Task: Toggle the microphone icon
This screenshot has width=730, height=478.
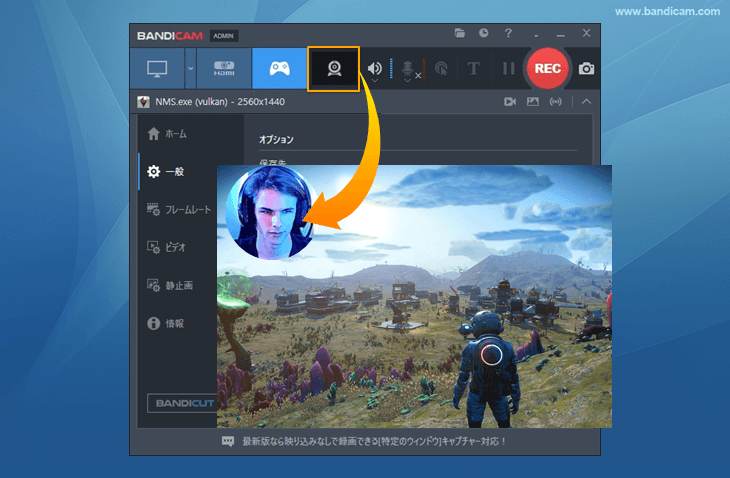Action: click(407, 68)
